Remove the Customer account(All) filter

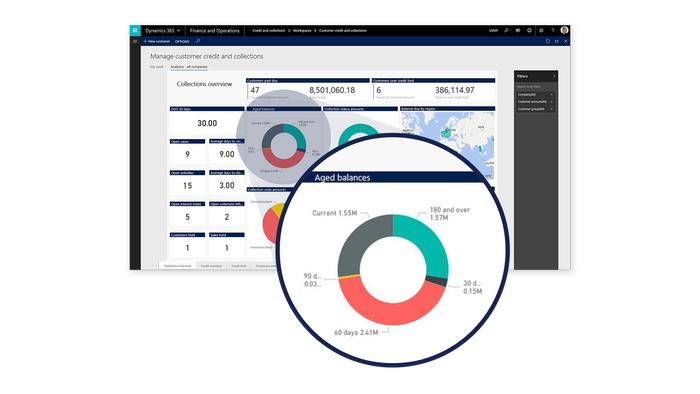click(551, 102)
